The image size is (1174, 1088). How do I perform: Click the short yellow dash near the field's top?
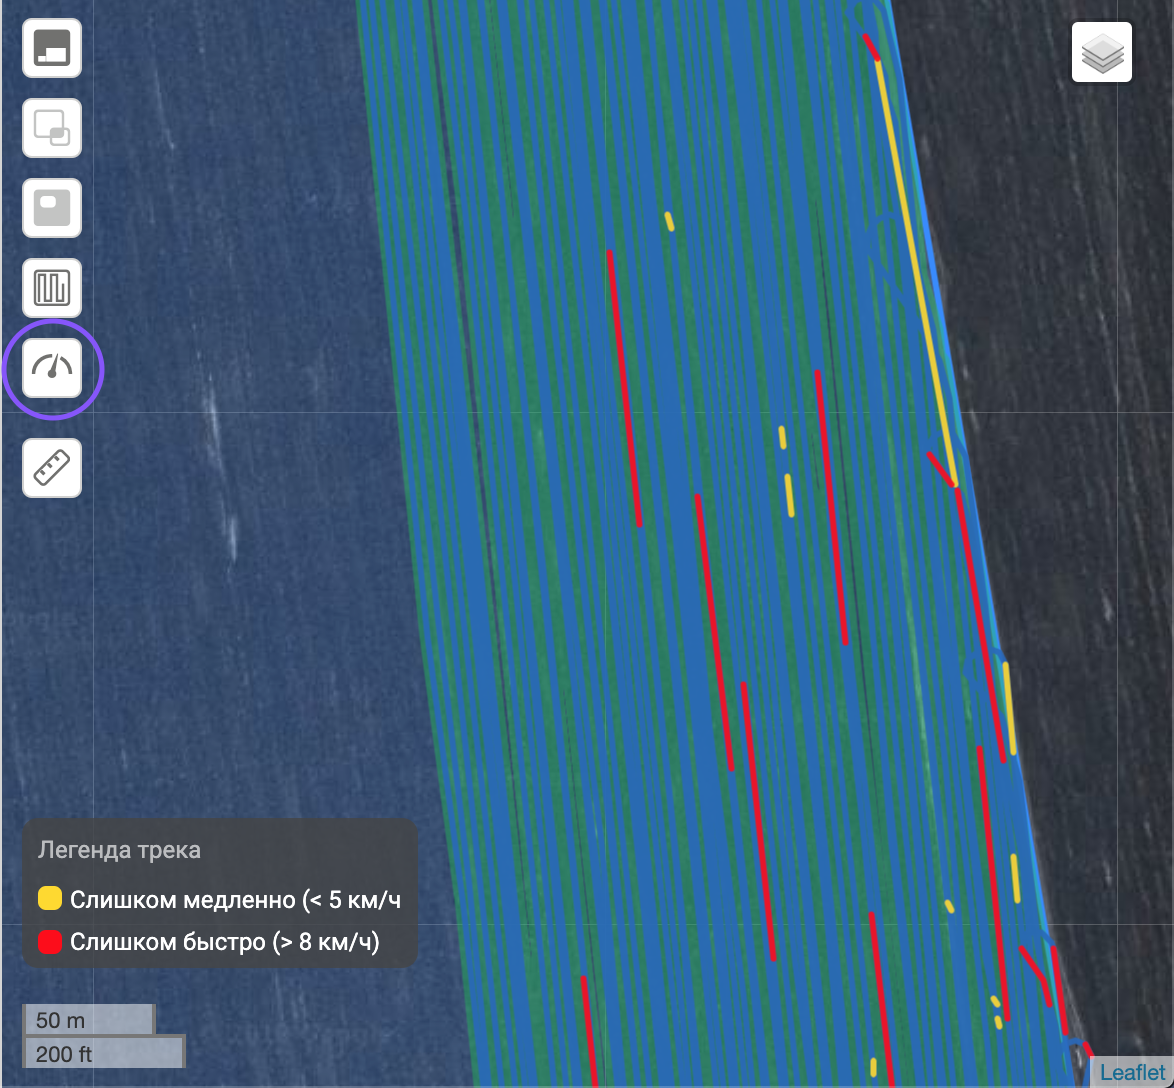[x=669, y=221]
